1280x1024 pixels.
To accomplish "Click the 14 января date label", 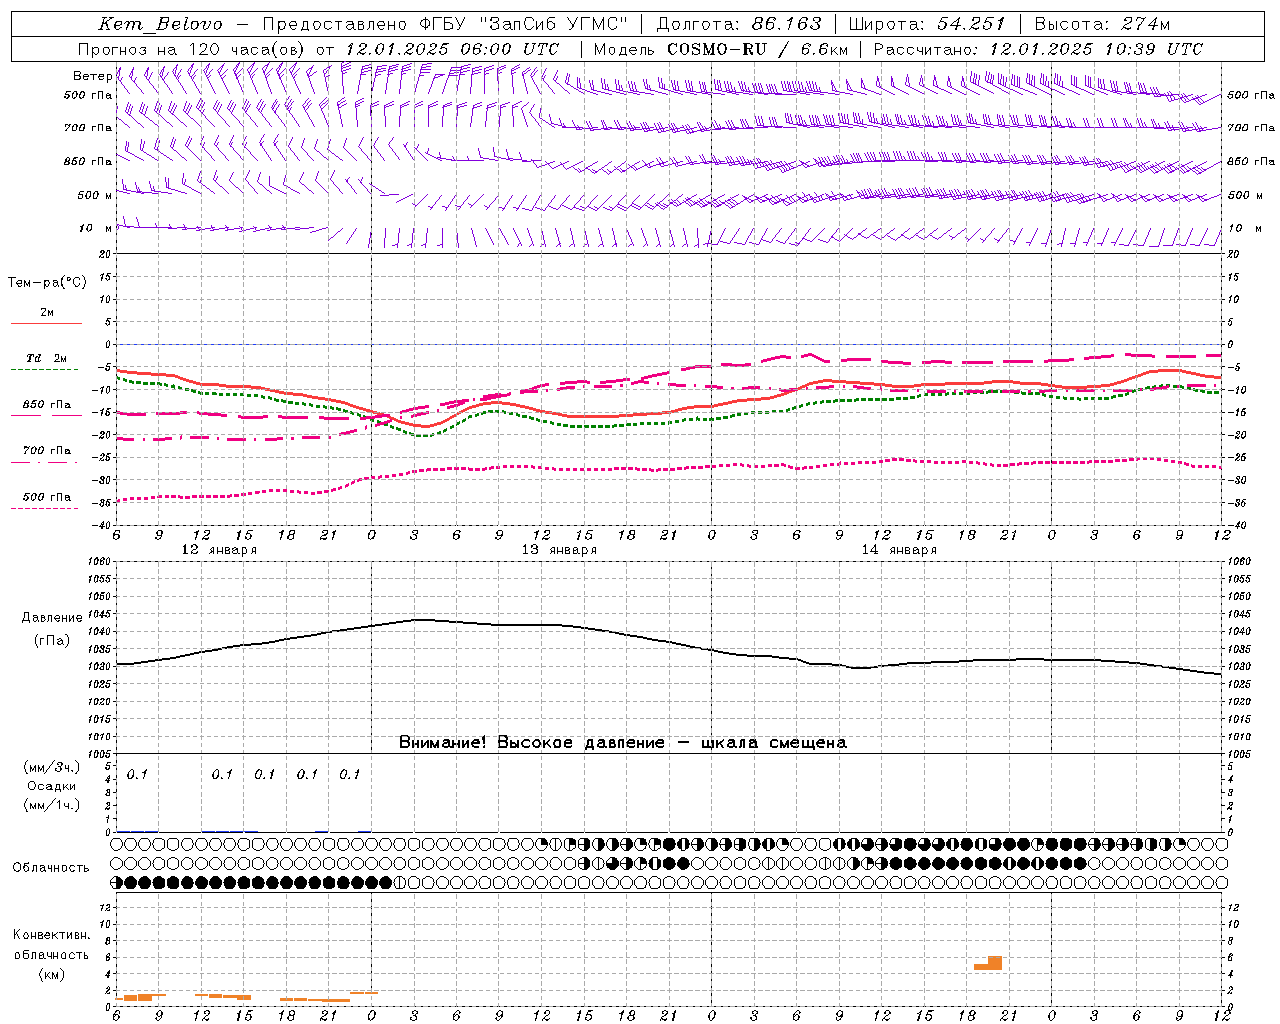I will click(899, 550).
